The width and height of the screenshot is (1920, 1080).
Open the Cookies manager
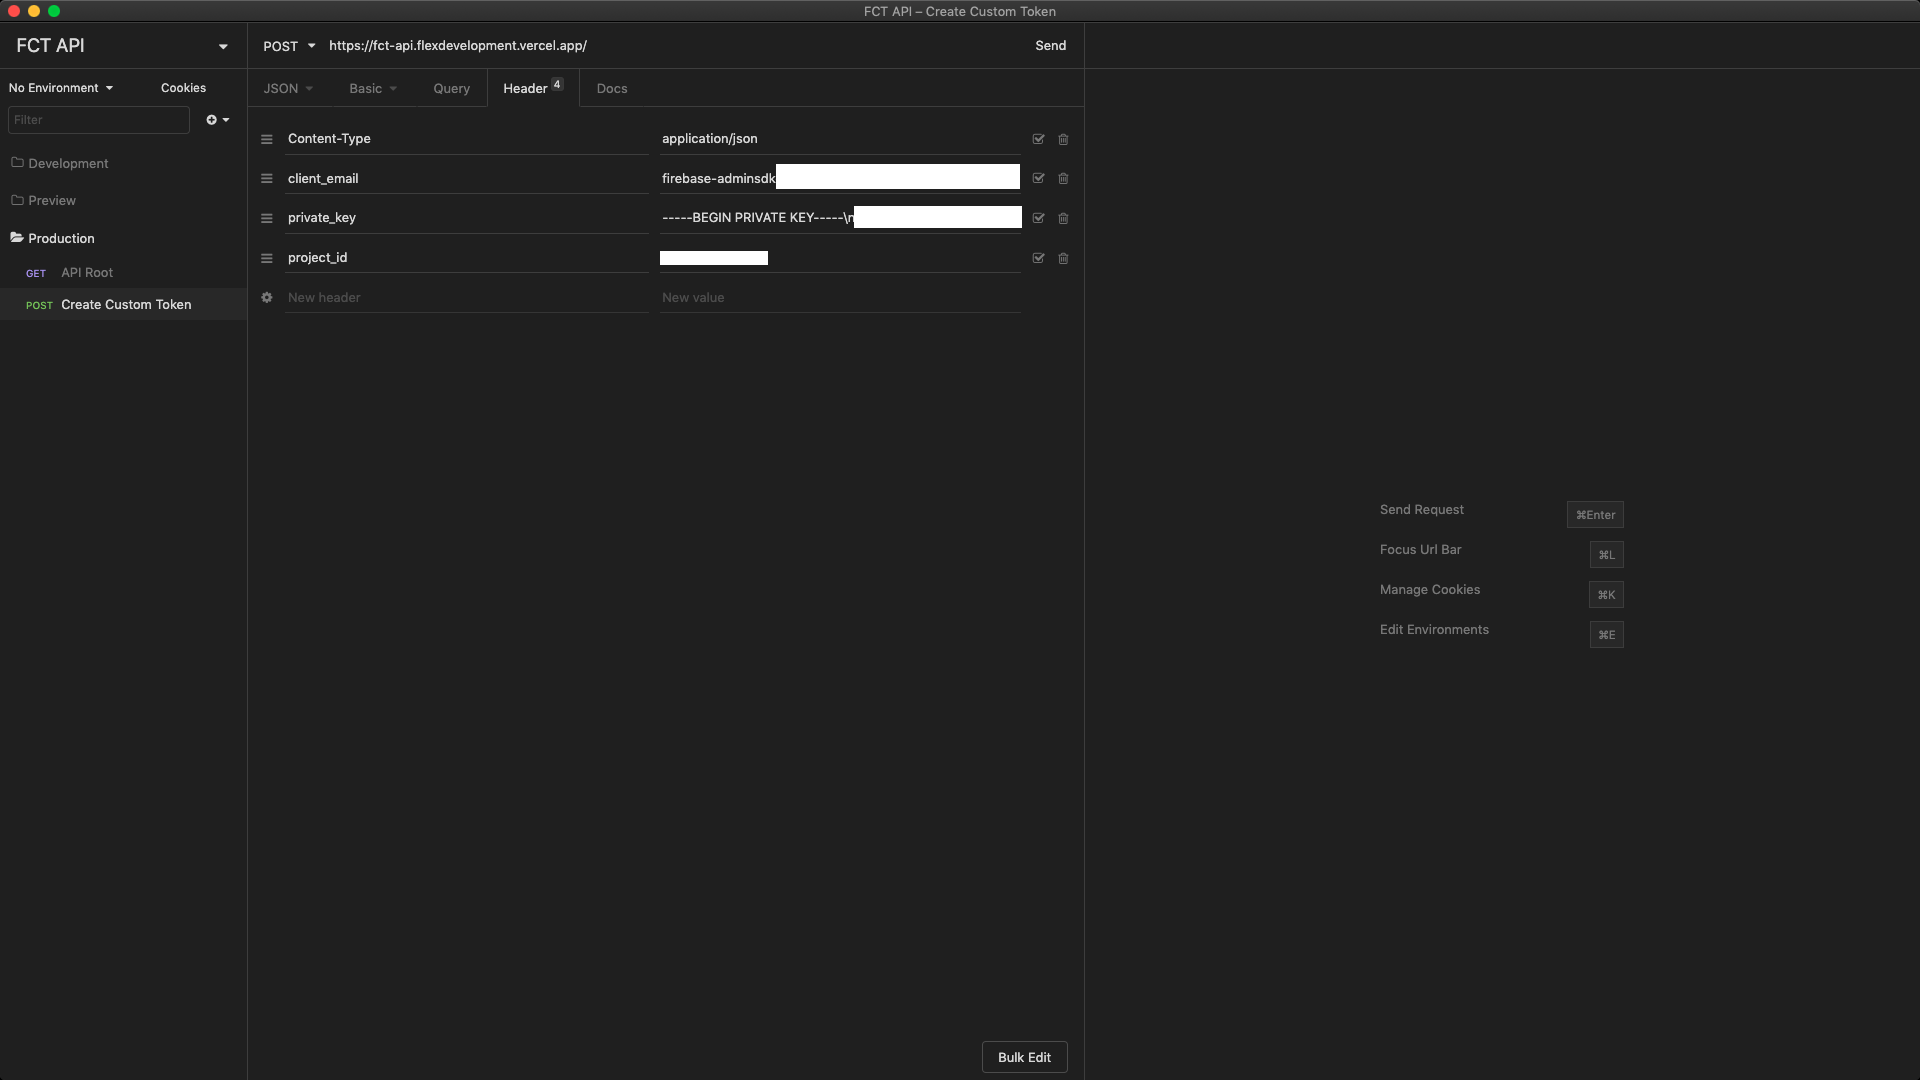(x=183, y=88)
